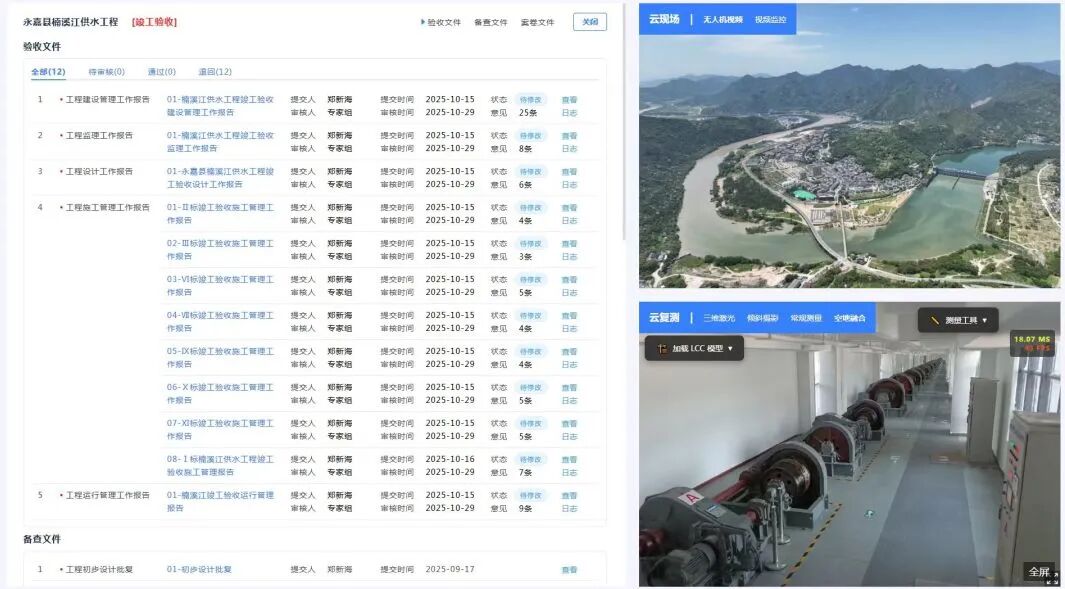Expand the 加载 LCC 模型 dropdown
The width and height of the screenshot is (1065, 589).
(x=730, y=349)
